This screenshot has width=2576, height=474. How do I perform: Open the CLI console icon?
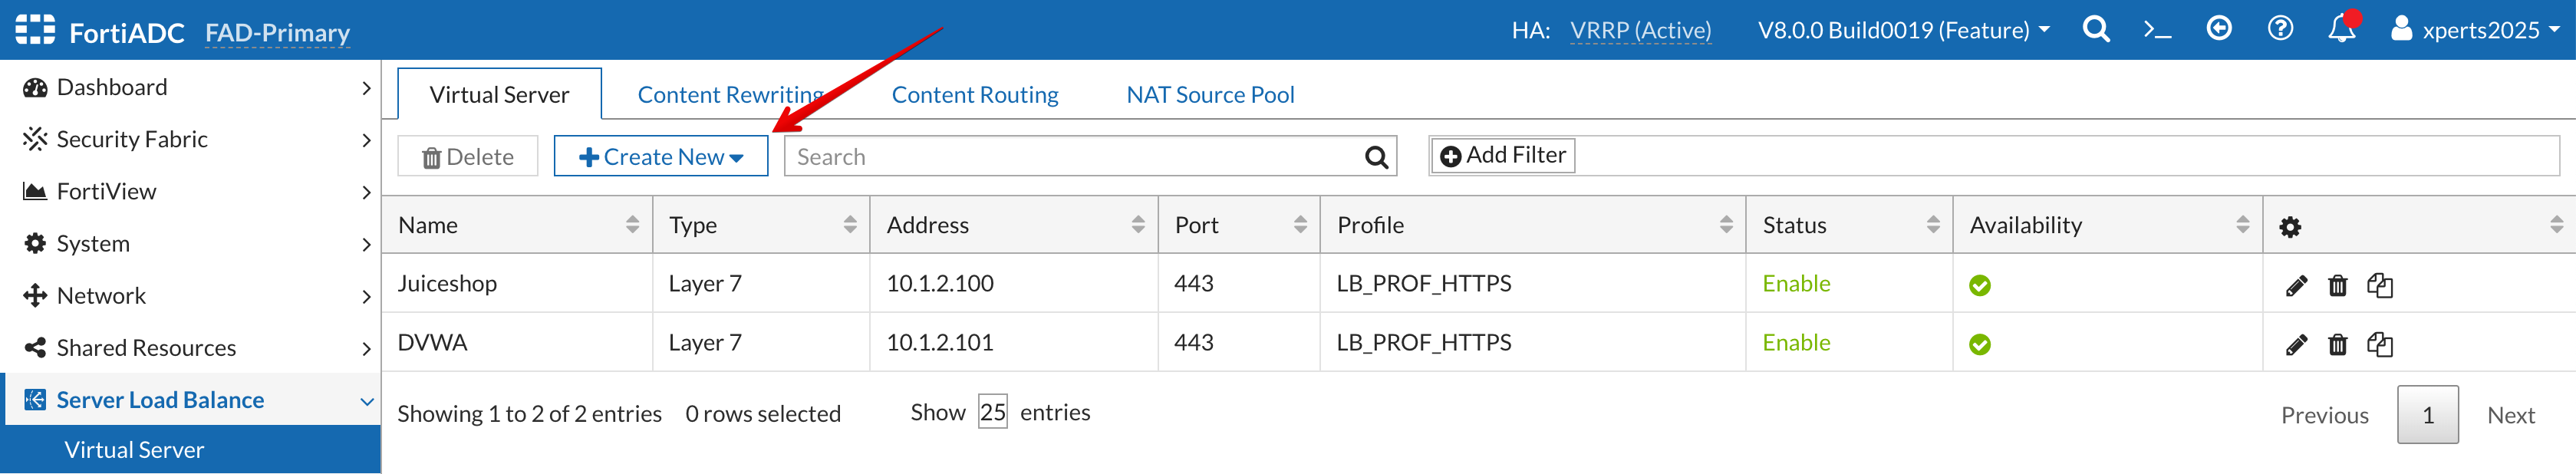[x=2157, y=30]
